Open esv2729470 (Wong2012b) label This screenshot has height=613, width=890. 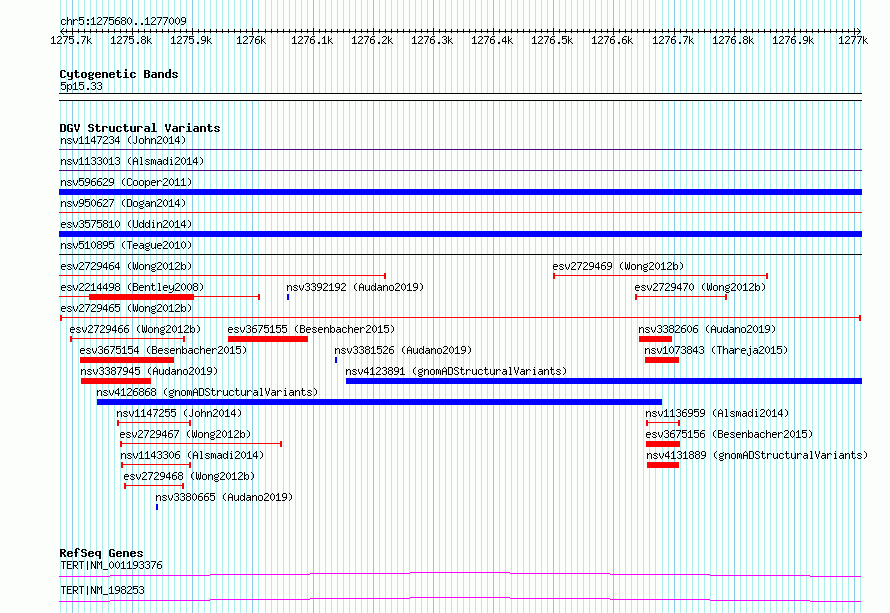(700, 287)
